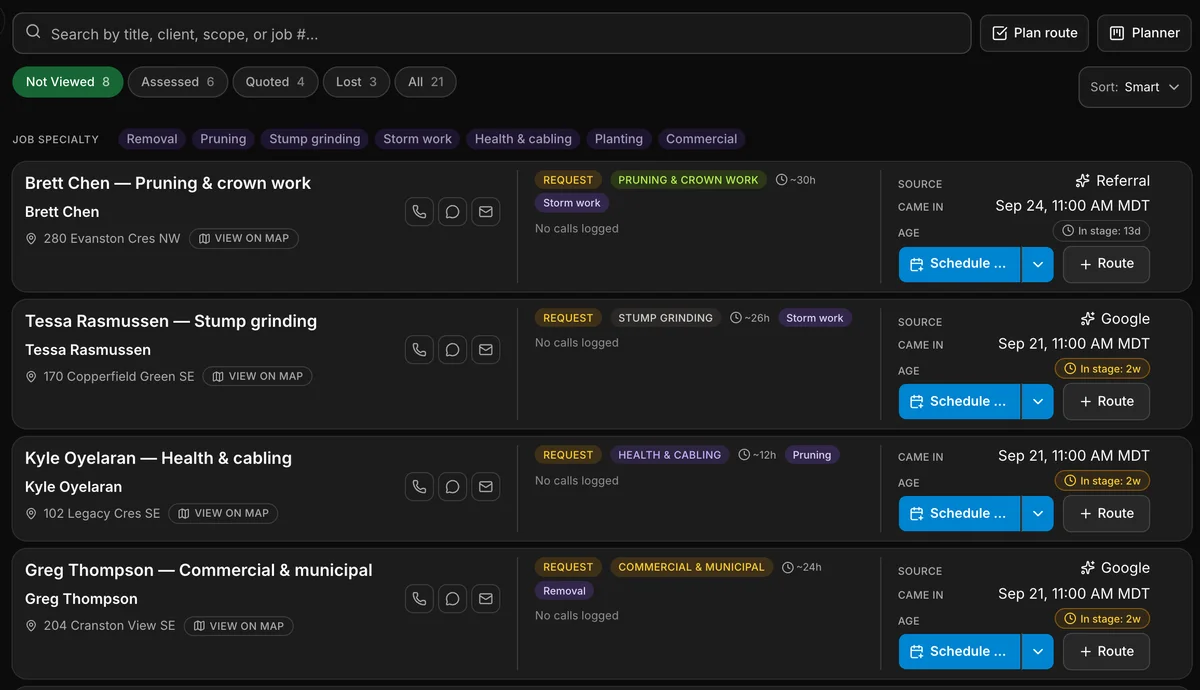Click envelope icon on Greg Thompson card
The height and width of the screenshot is (690, 1200).
click(486, 599)
